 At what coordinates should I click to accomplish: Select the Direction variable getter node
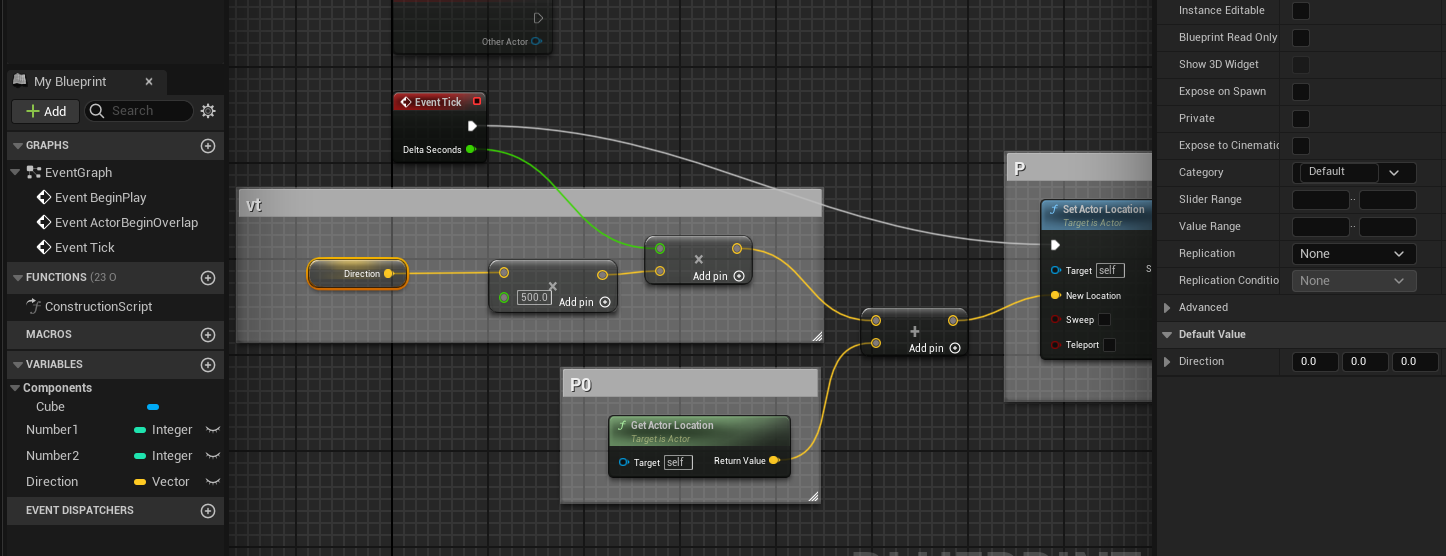click(x=357, y=274)
